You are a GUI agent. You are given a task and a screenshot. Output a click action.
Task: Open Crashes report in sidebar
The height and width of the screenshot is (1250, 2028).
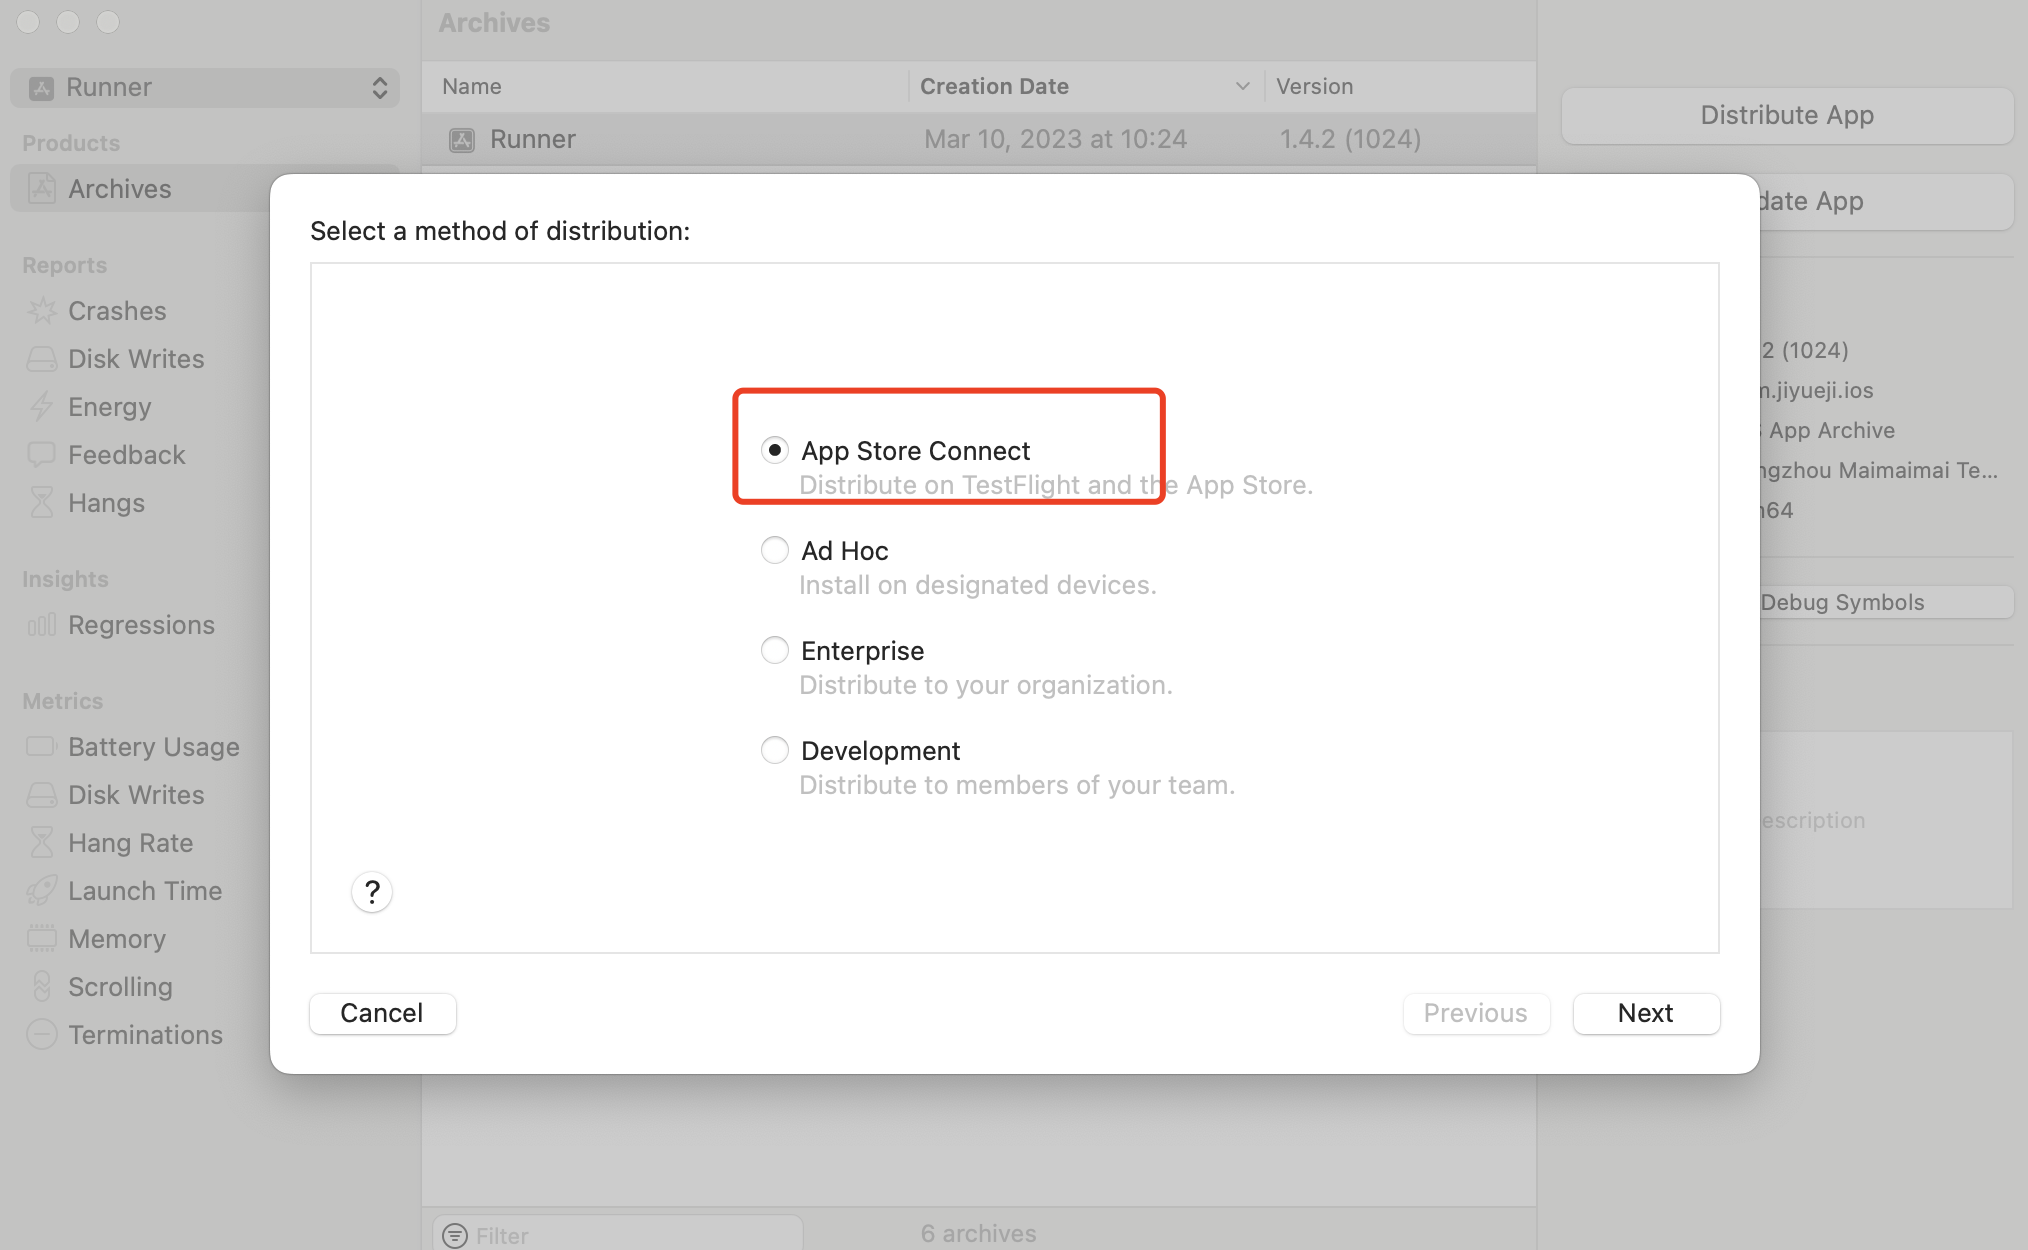[x=117, y=311]
